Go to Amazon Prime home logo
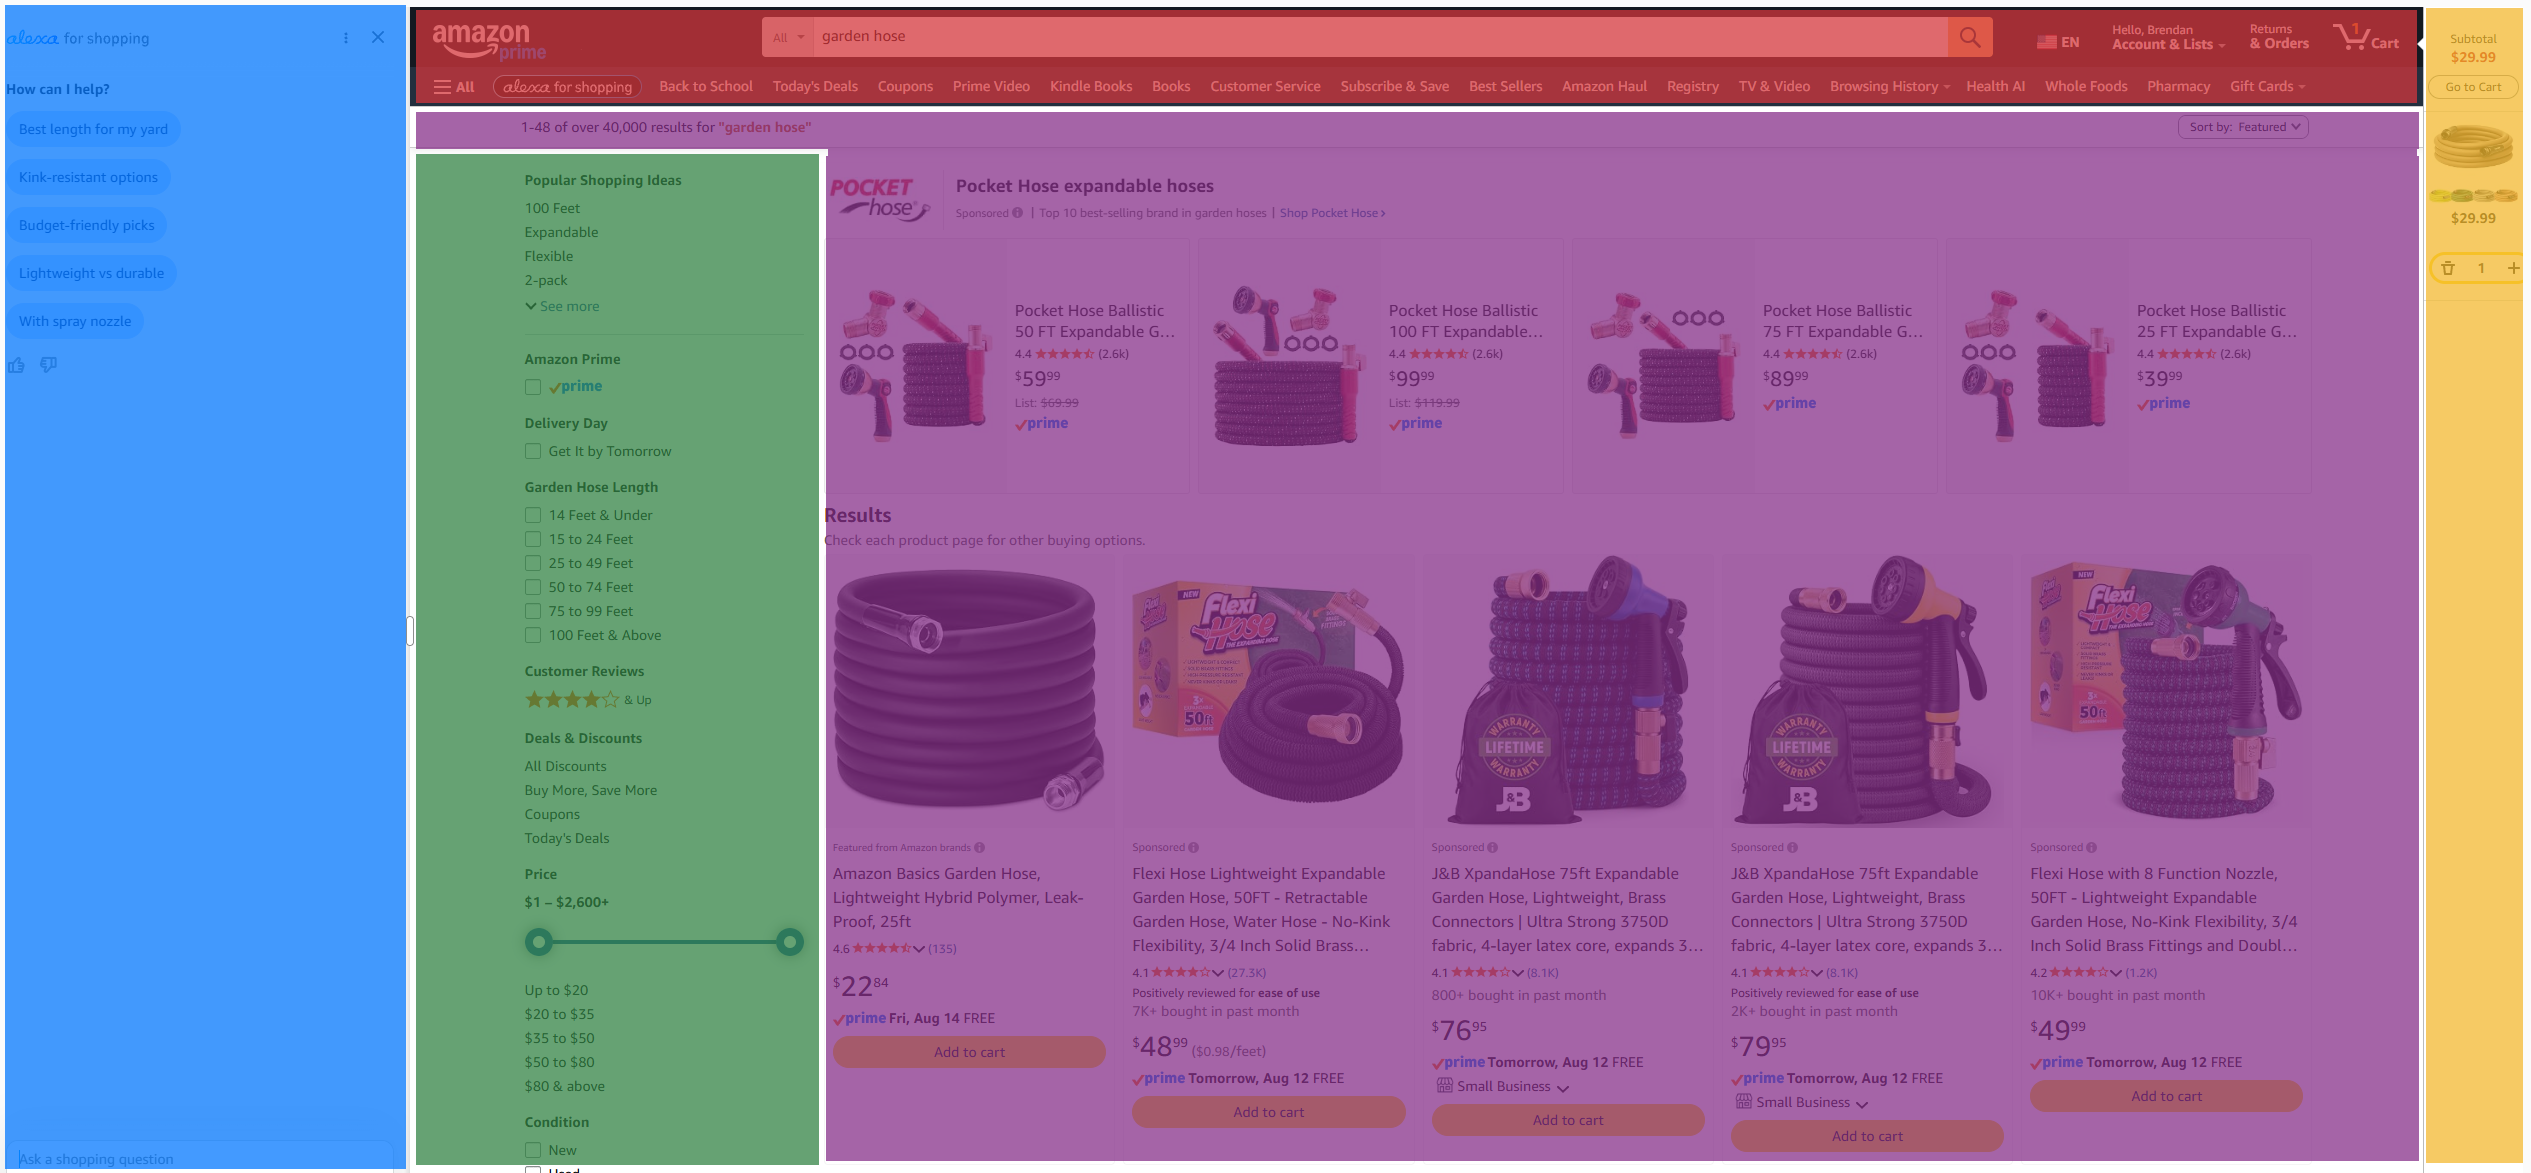This screenshot has height=1173, width=2531. tap(488, 41)
